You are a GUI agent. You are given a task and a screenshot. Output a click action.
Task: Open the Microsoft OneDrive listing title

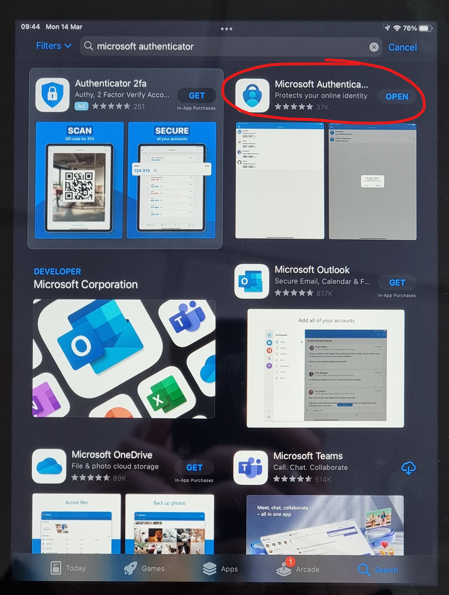coord(112,455)
